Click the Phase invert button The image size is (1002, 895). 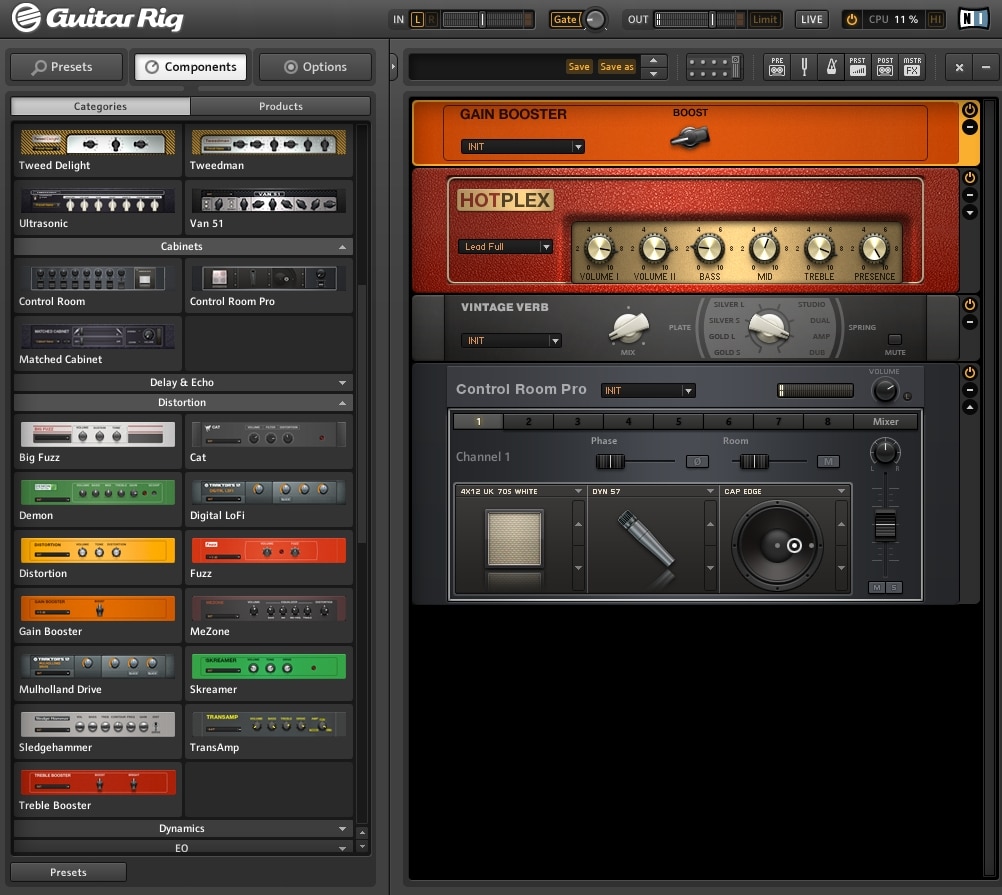pyautogui.click(x=697, y=461)
